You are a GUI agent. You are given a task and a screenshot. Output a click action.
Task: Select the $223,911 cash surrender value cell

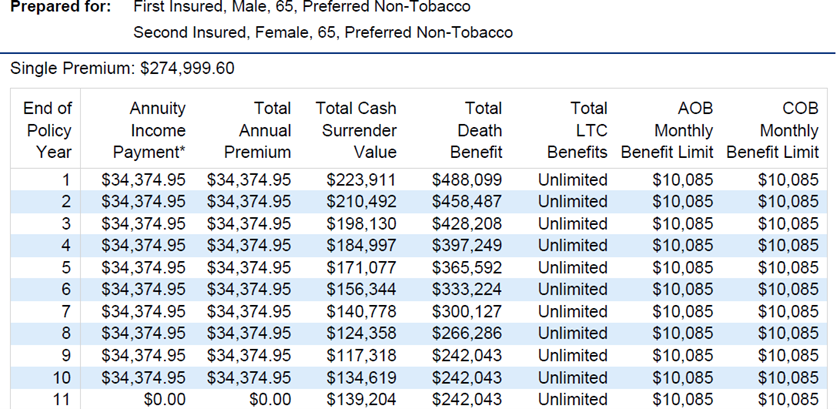(x=362, y=180)
